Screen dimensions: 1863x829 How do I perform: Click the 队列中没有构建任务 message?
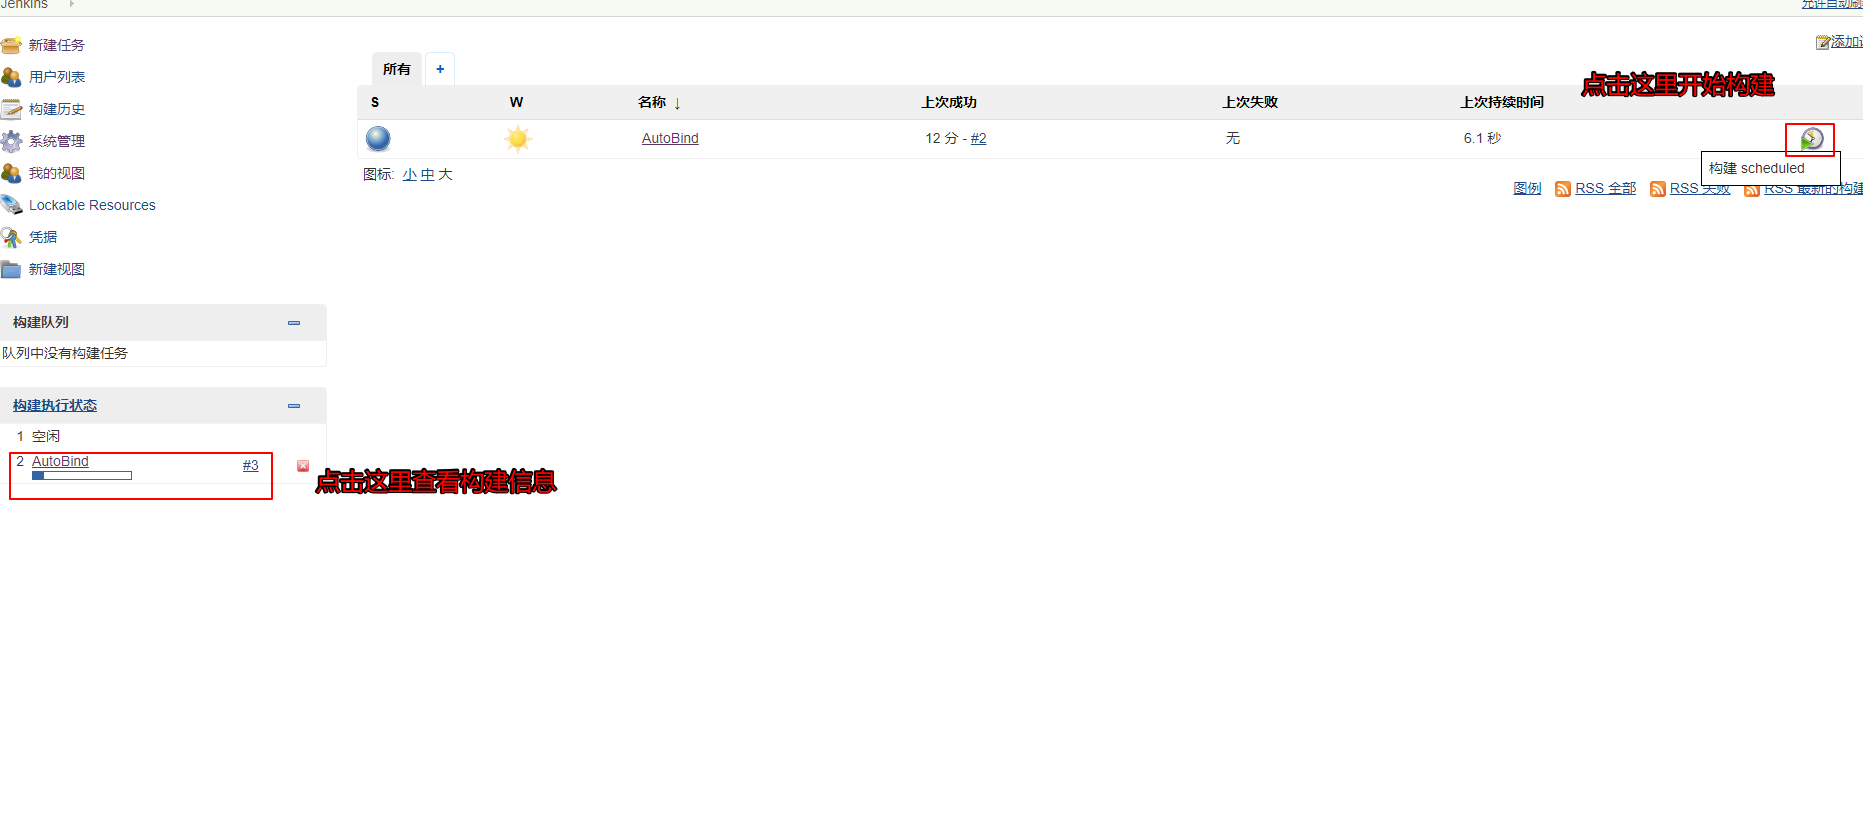65,353
